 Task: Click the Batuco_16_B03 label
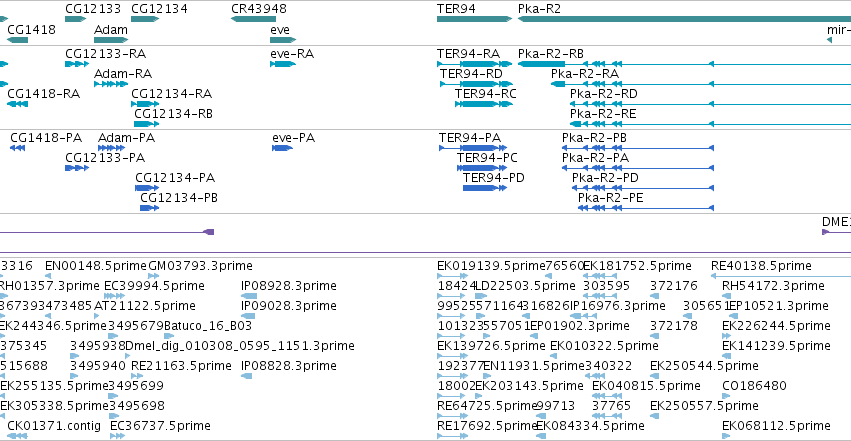[208, 326]
